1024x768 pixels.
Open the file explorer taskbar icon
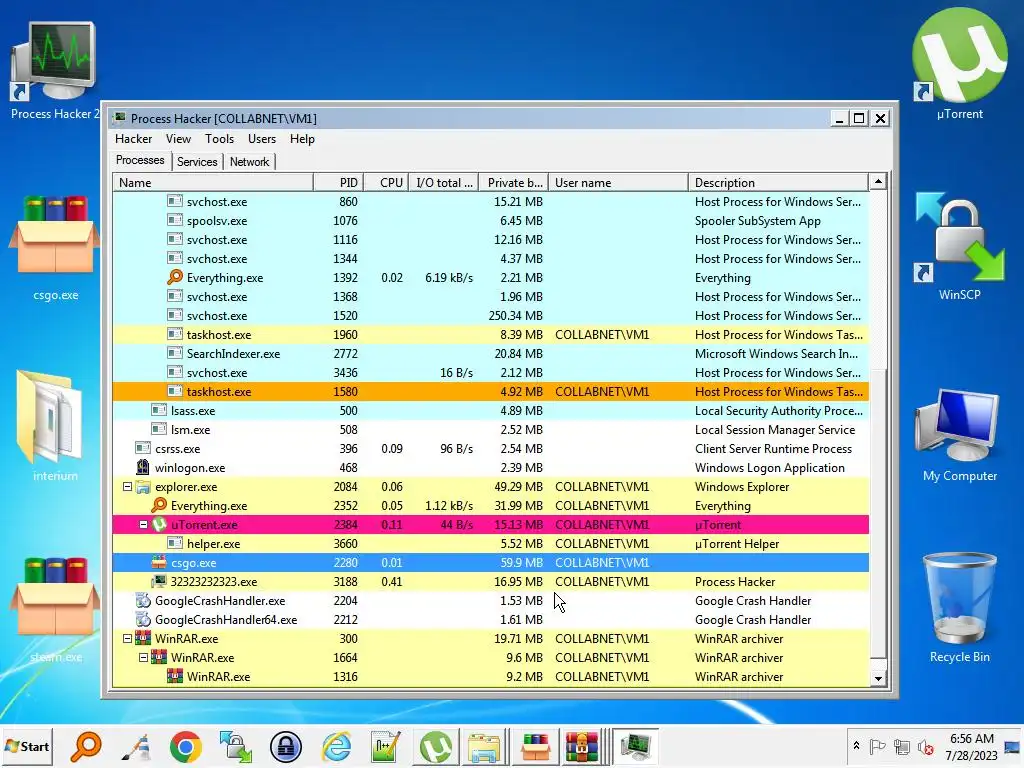click(x=484, y=746)
